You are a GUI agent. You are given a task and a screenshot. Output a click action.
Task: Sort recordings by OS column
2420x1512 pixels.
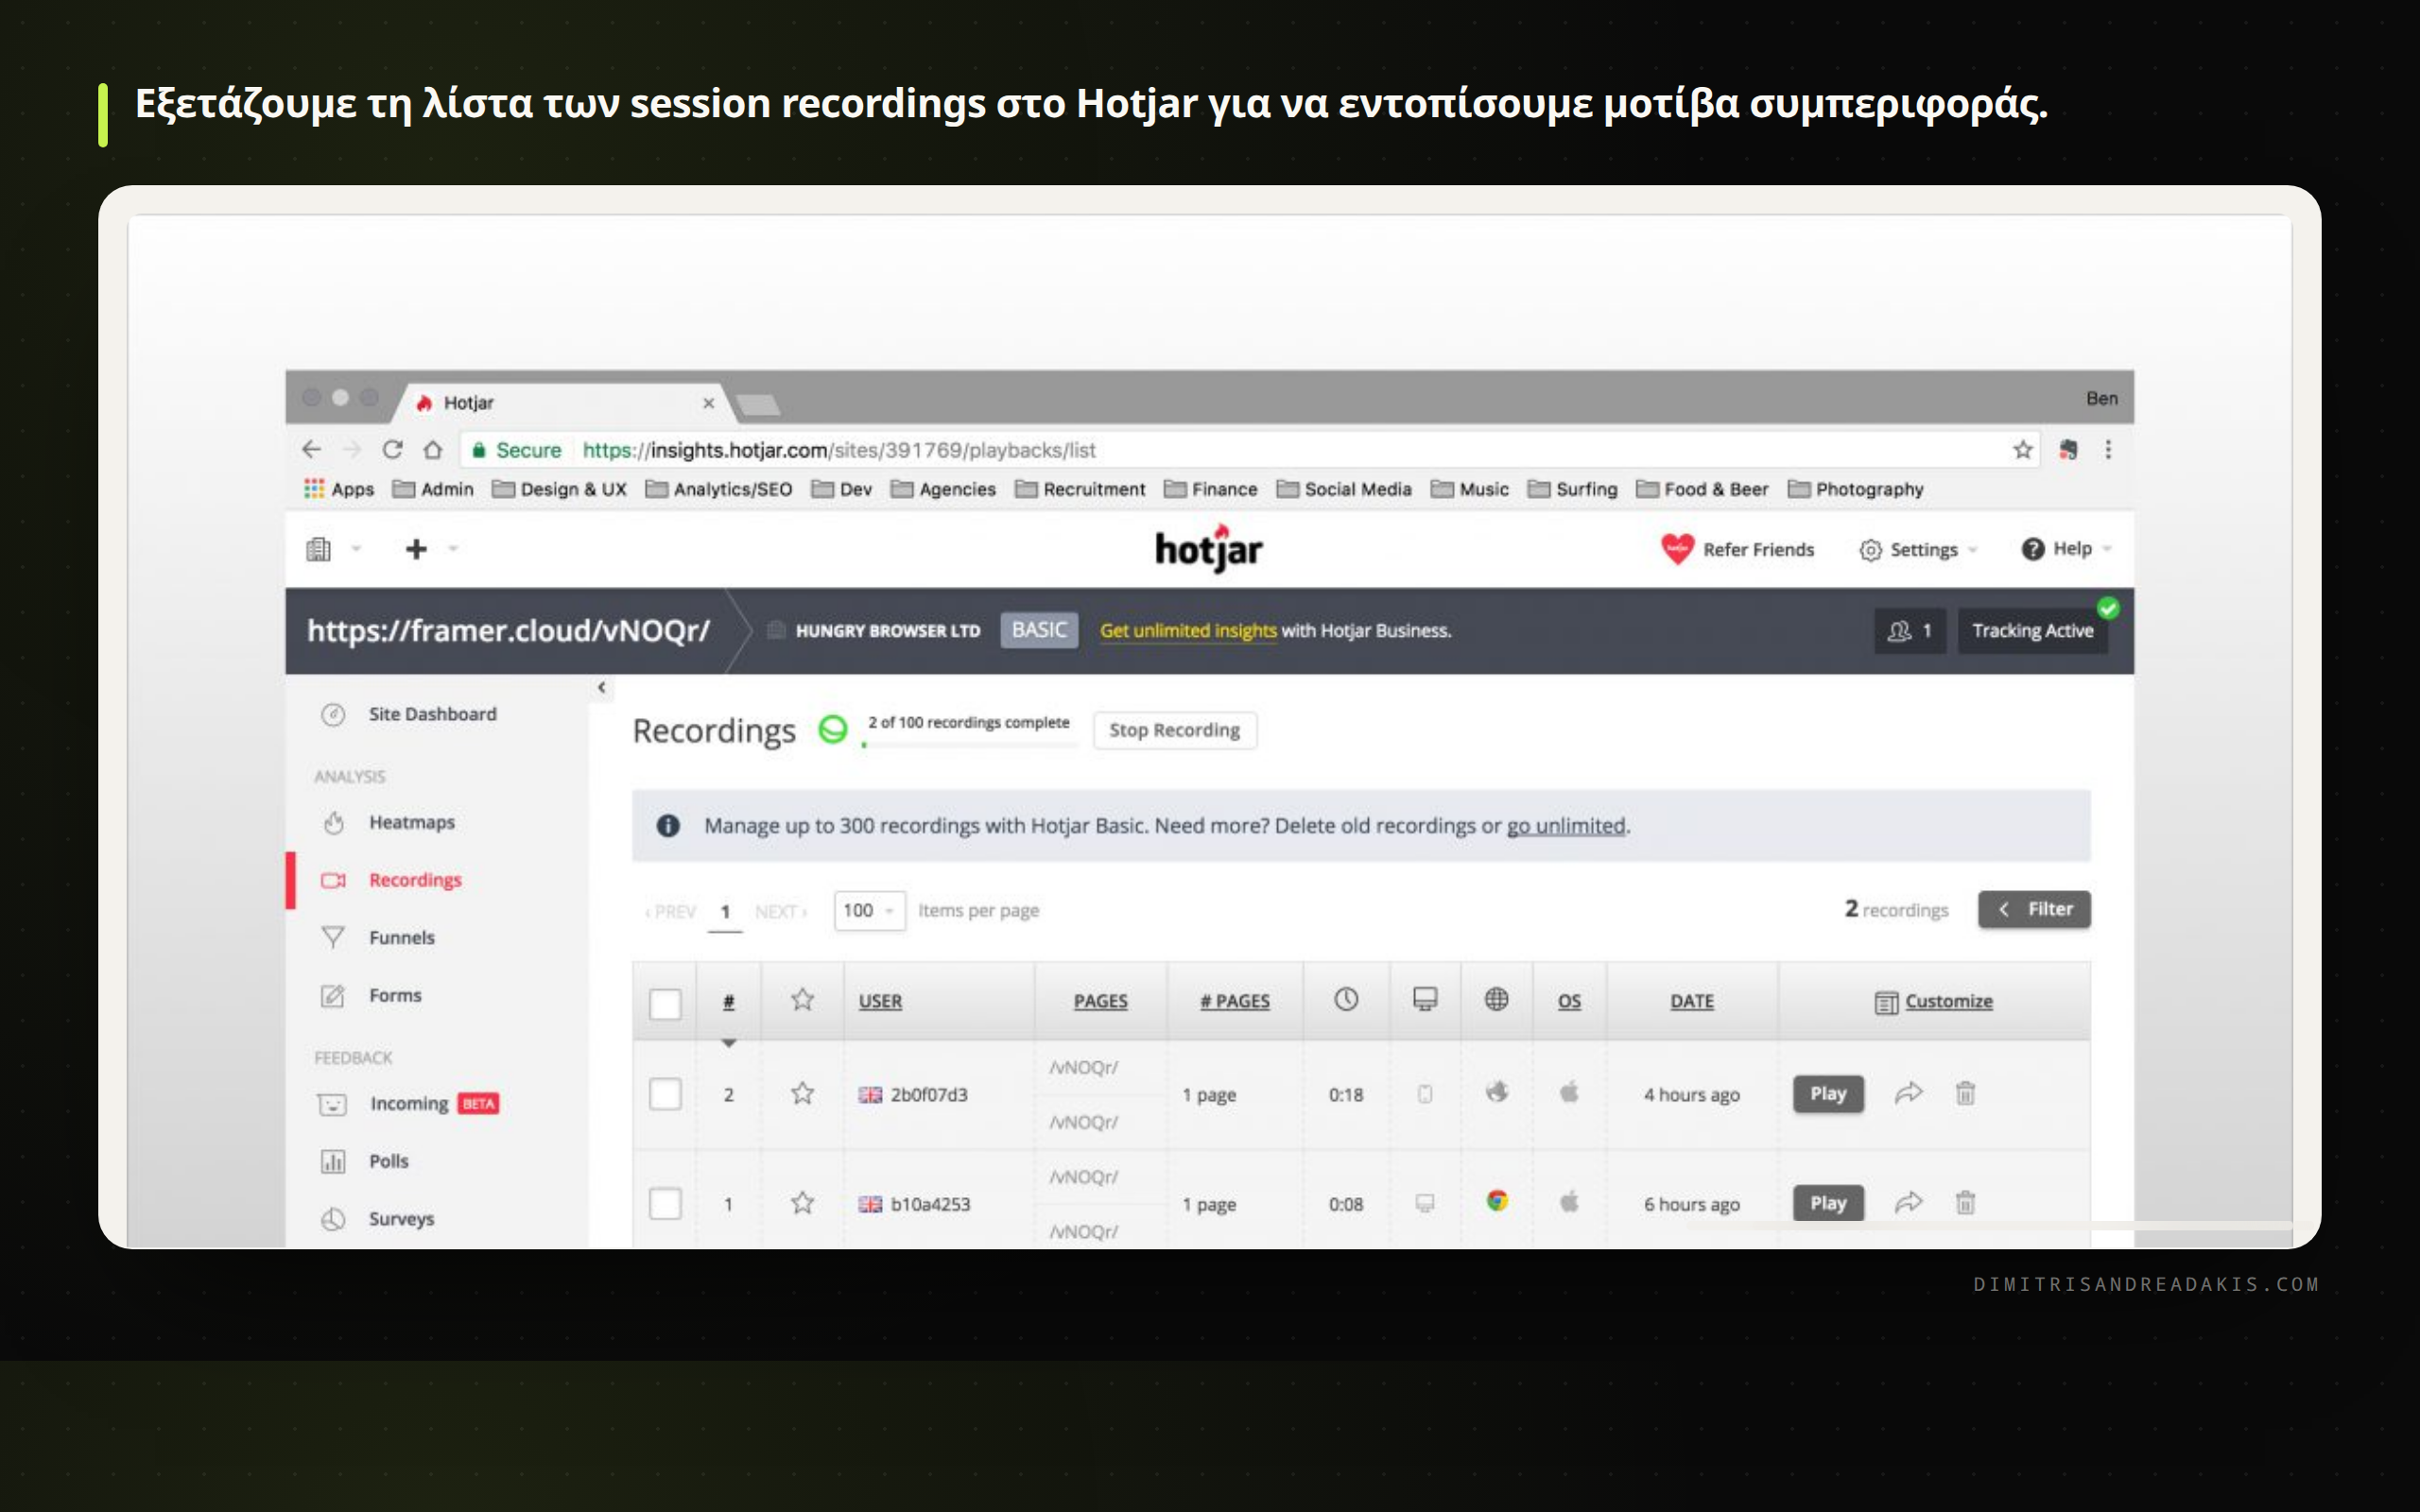click(x=1569, y=1001)
